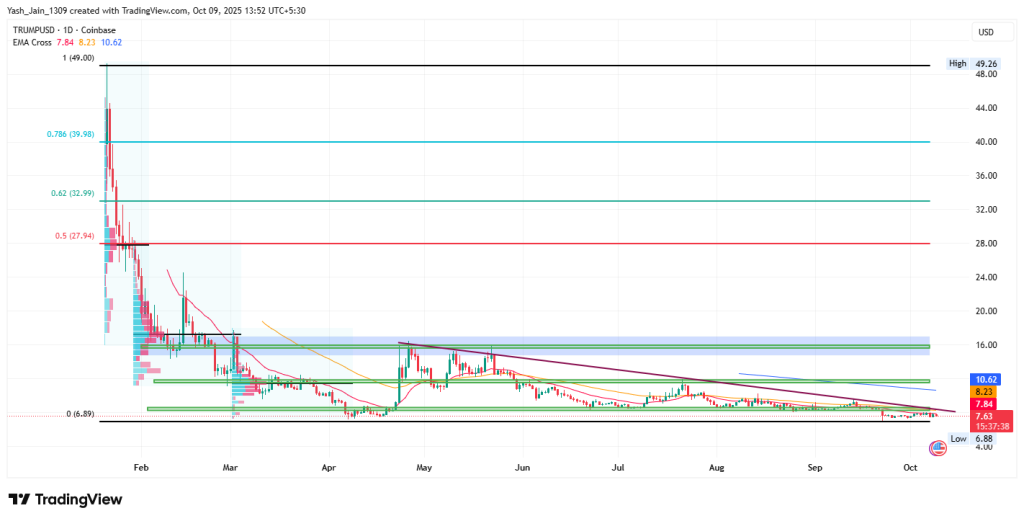
Task: Click the Low 6.88 price marker
Action: click(971, 438)
